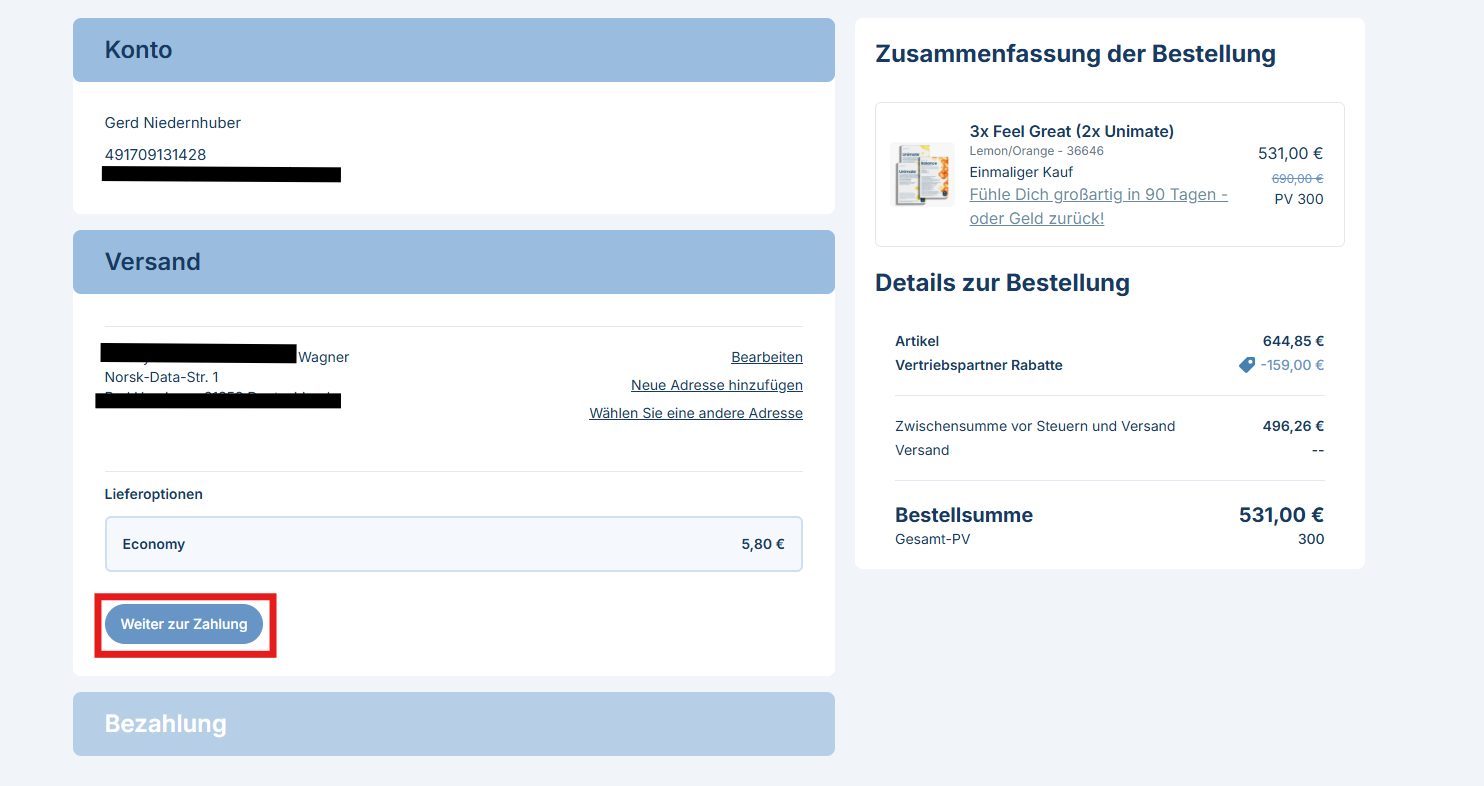The image size is (1484, 786).
Task: Select the Economy delivery option
Action: pos(453,544)
